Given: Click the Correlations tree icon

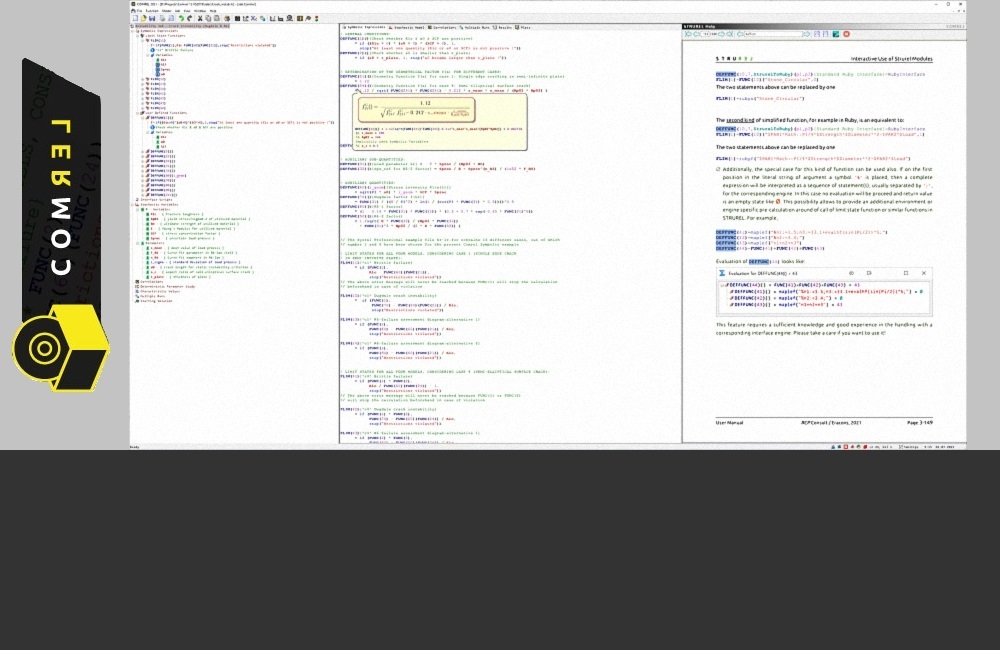Looking at the screenshot, I should pyautogui.click(x=137, y=281).
